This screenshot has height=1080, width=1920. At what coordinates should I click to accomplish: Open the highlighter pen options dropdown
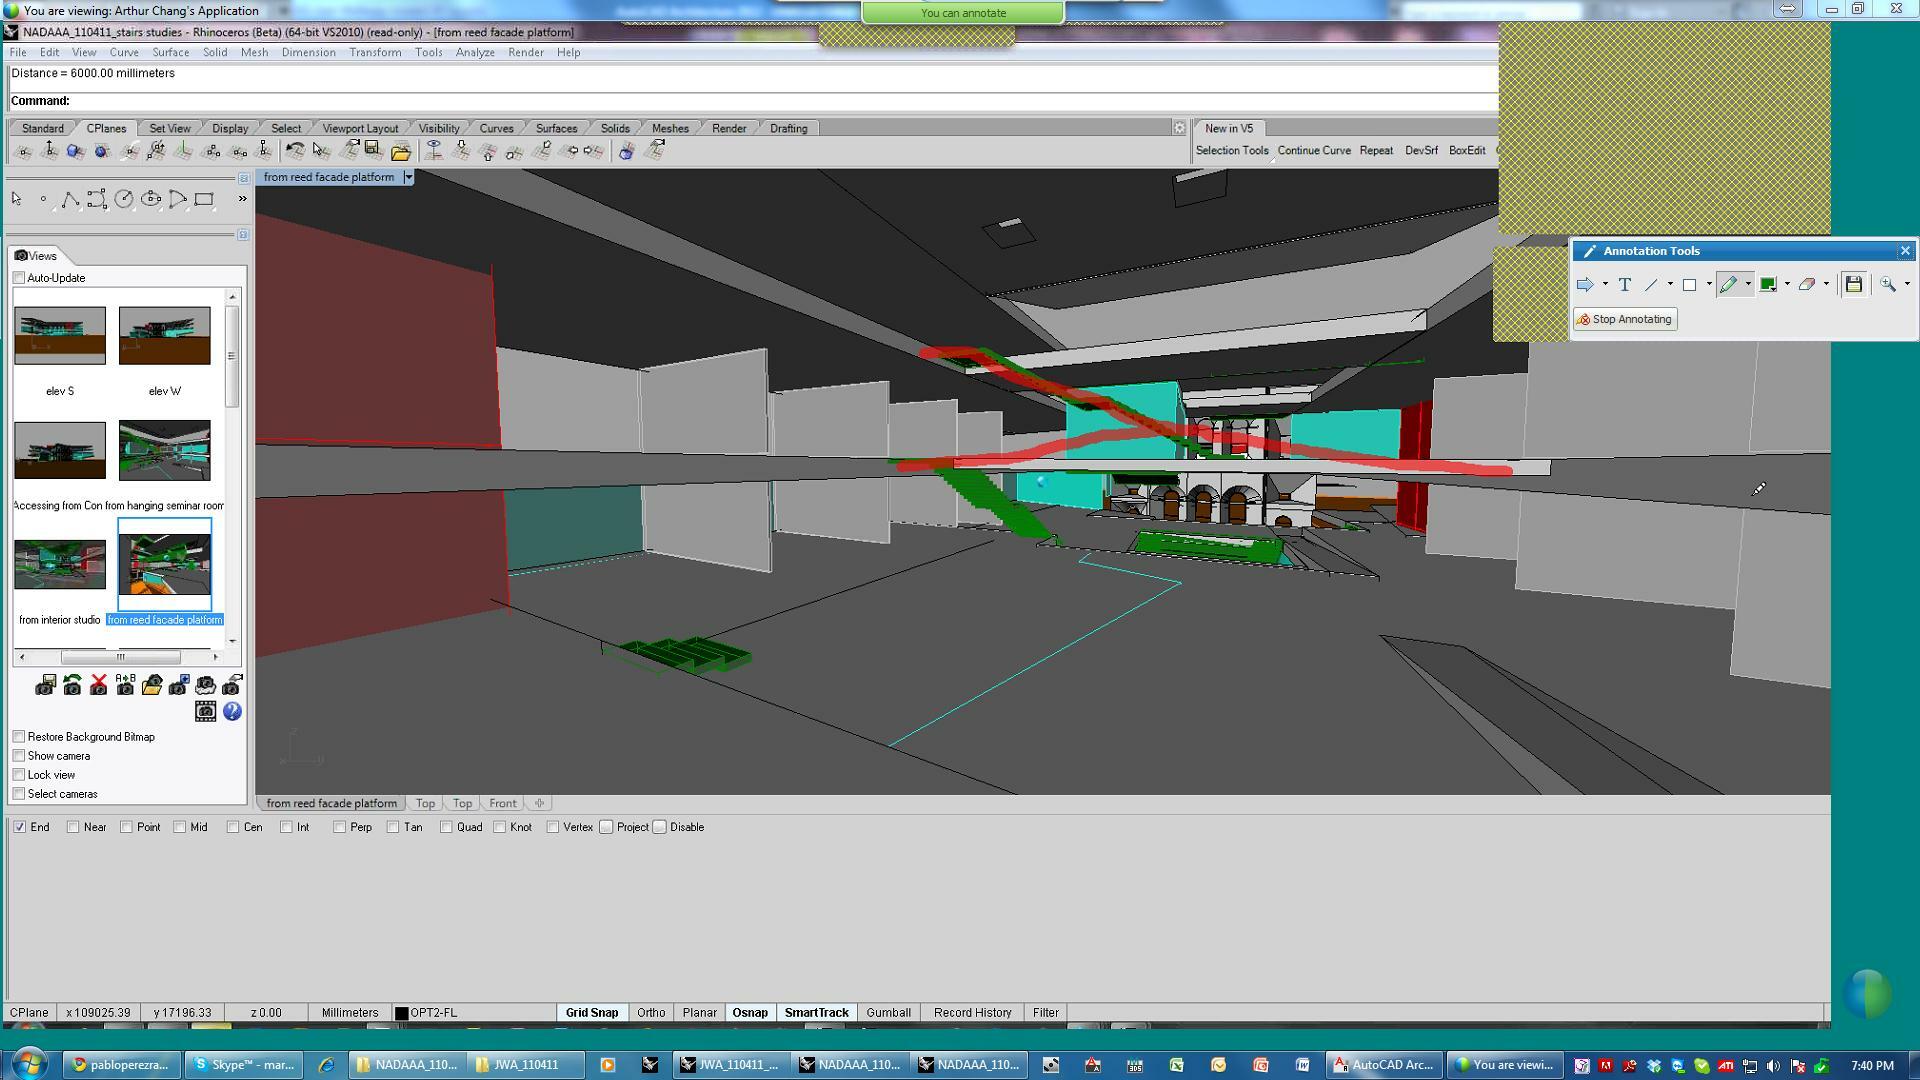(x=1749, y=285)
